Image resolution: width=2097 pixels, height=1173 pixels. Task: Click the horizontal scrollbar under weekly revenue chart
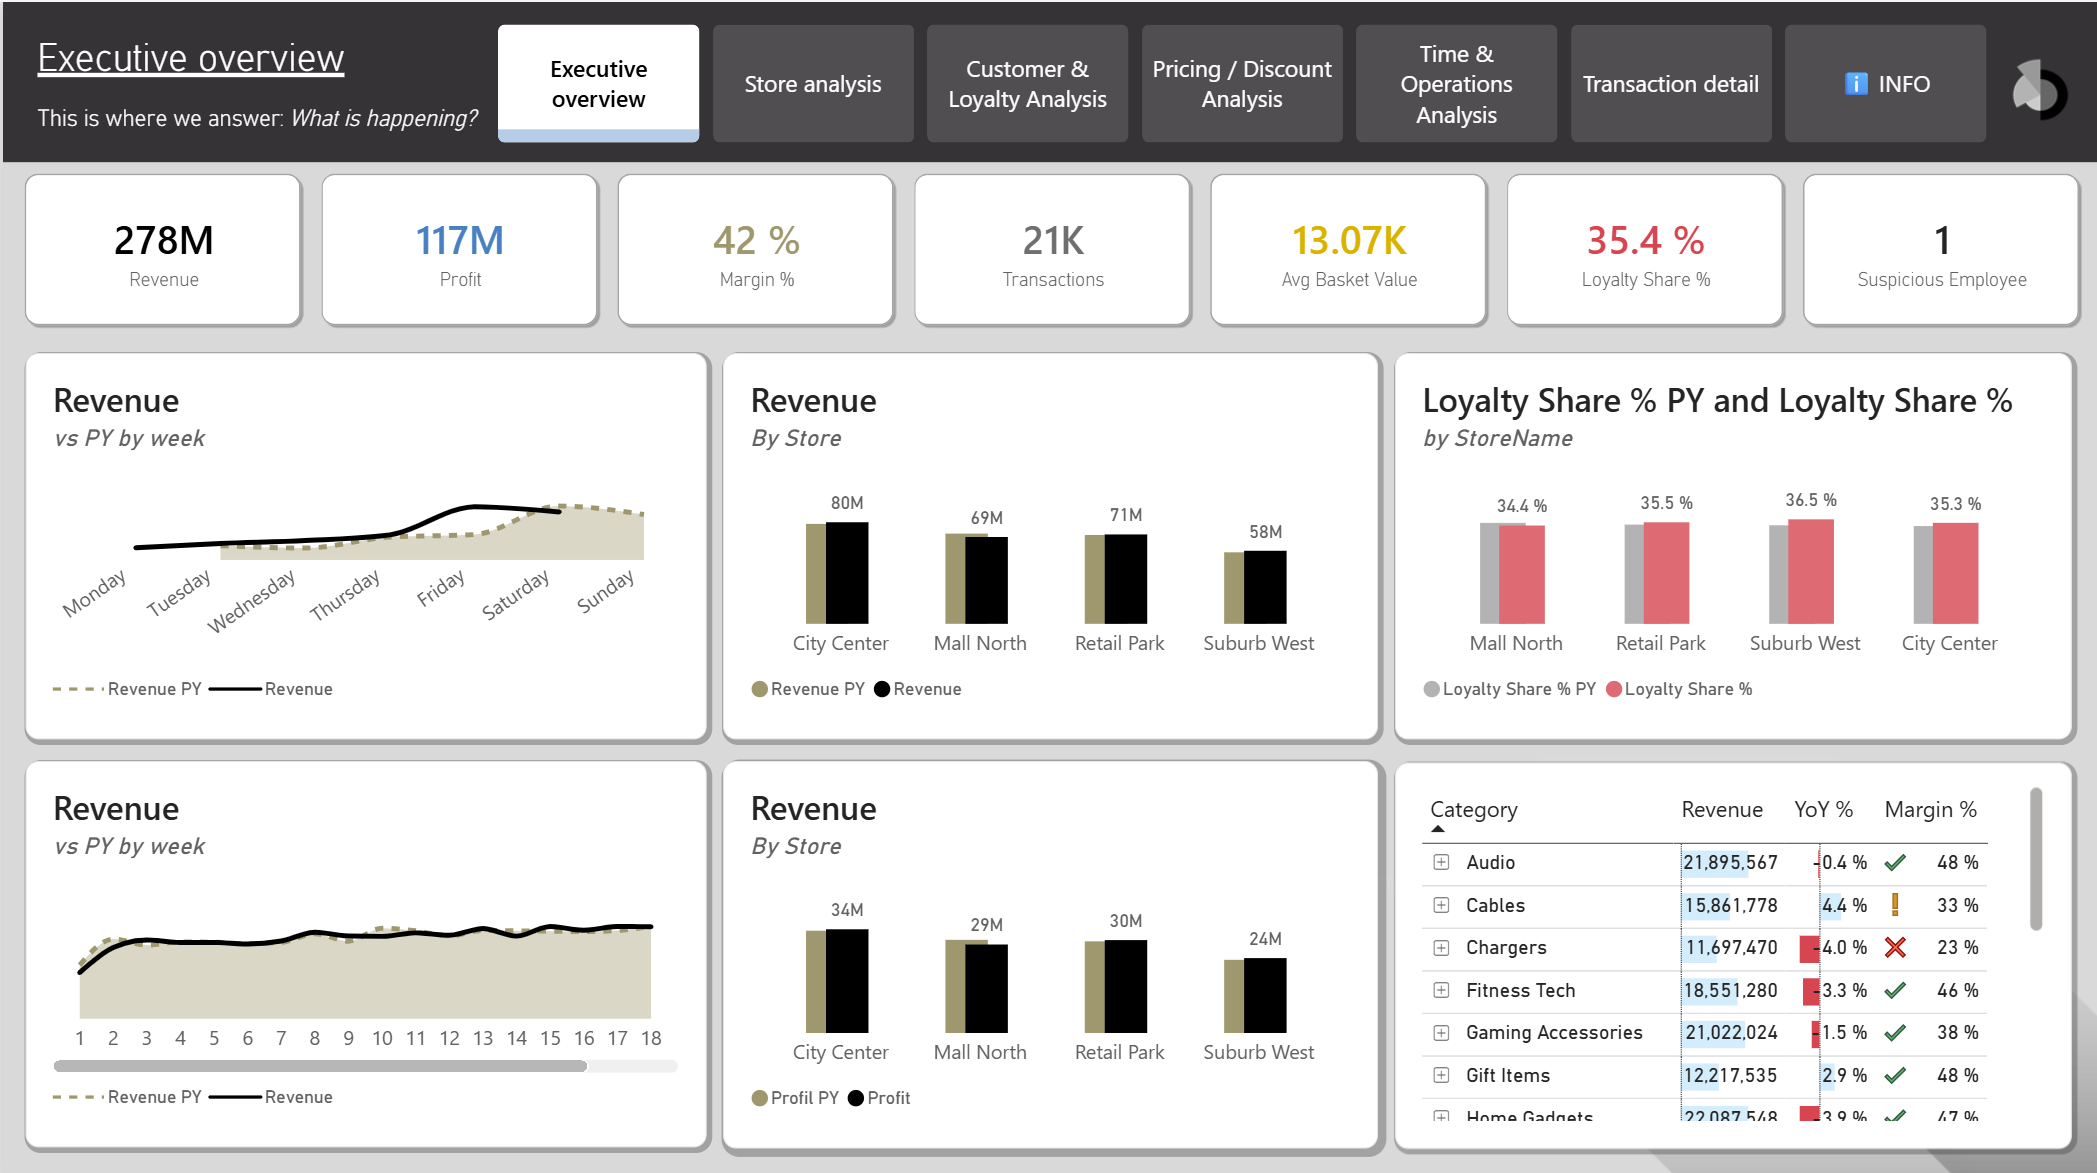click(x=320, y=1066)
